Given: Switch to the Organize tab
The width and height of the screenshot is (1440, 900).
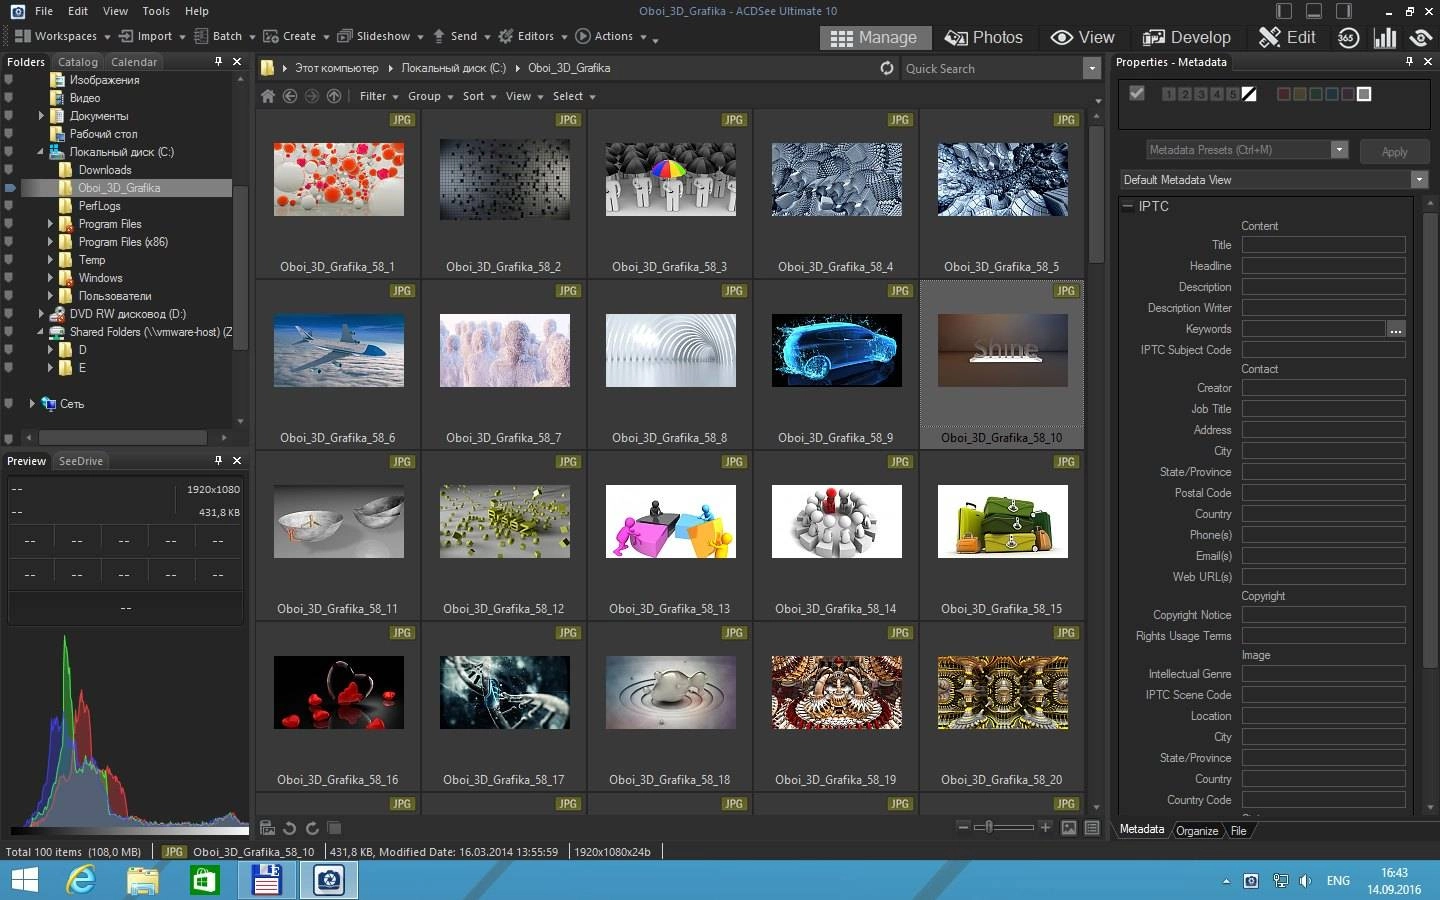Looking at the screenshot, I should tap(1197, 831).
